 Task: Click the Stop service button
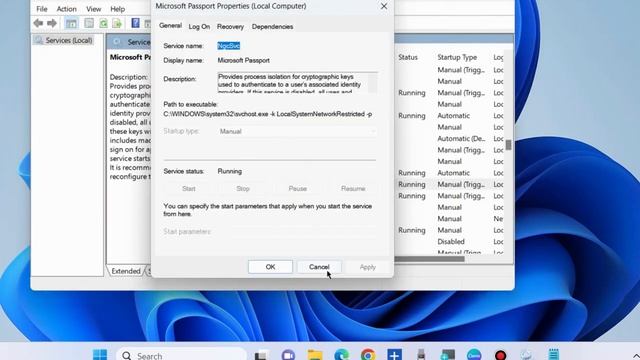tap(243, 189)
